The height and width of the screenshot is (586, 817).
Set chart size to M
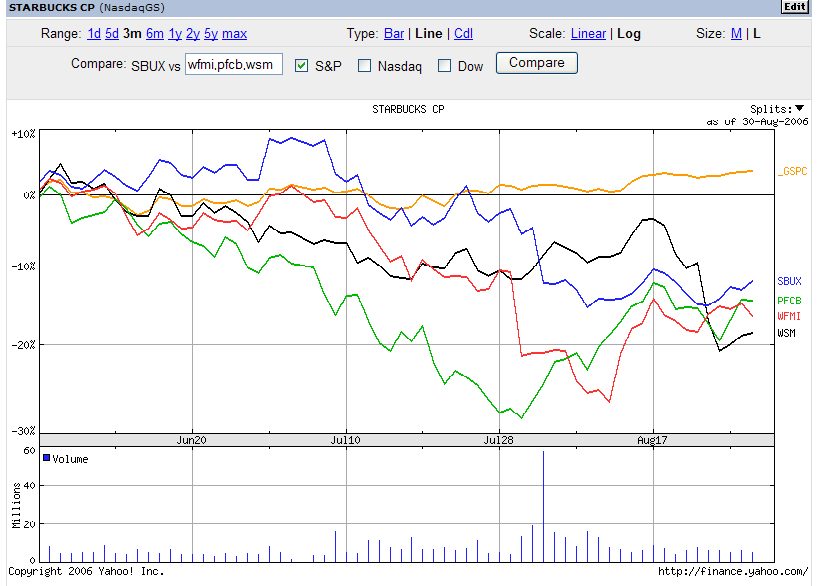point(736,34)
